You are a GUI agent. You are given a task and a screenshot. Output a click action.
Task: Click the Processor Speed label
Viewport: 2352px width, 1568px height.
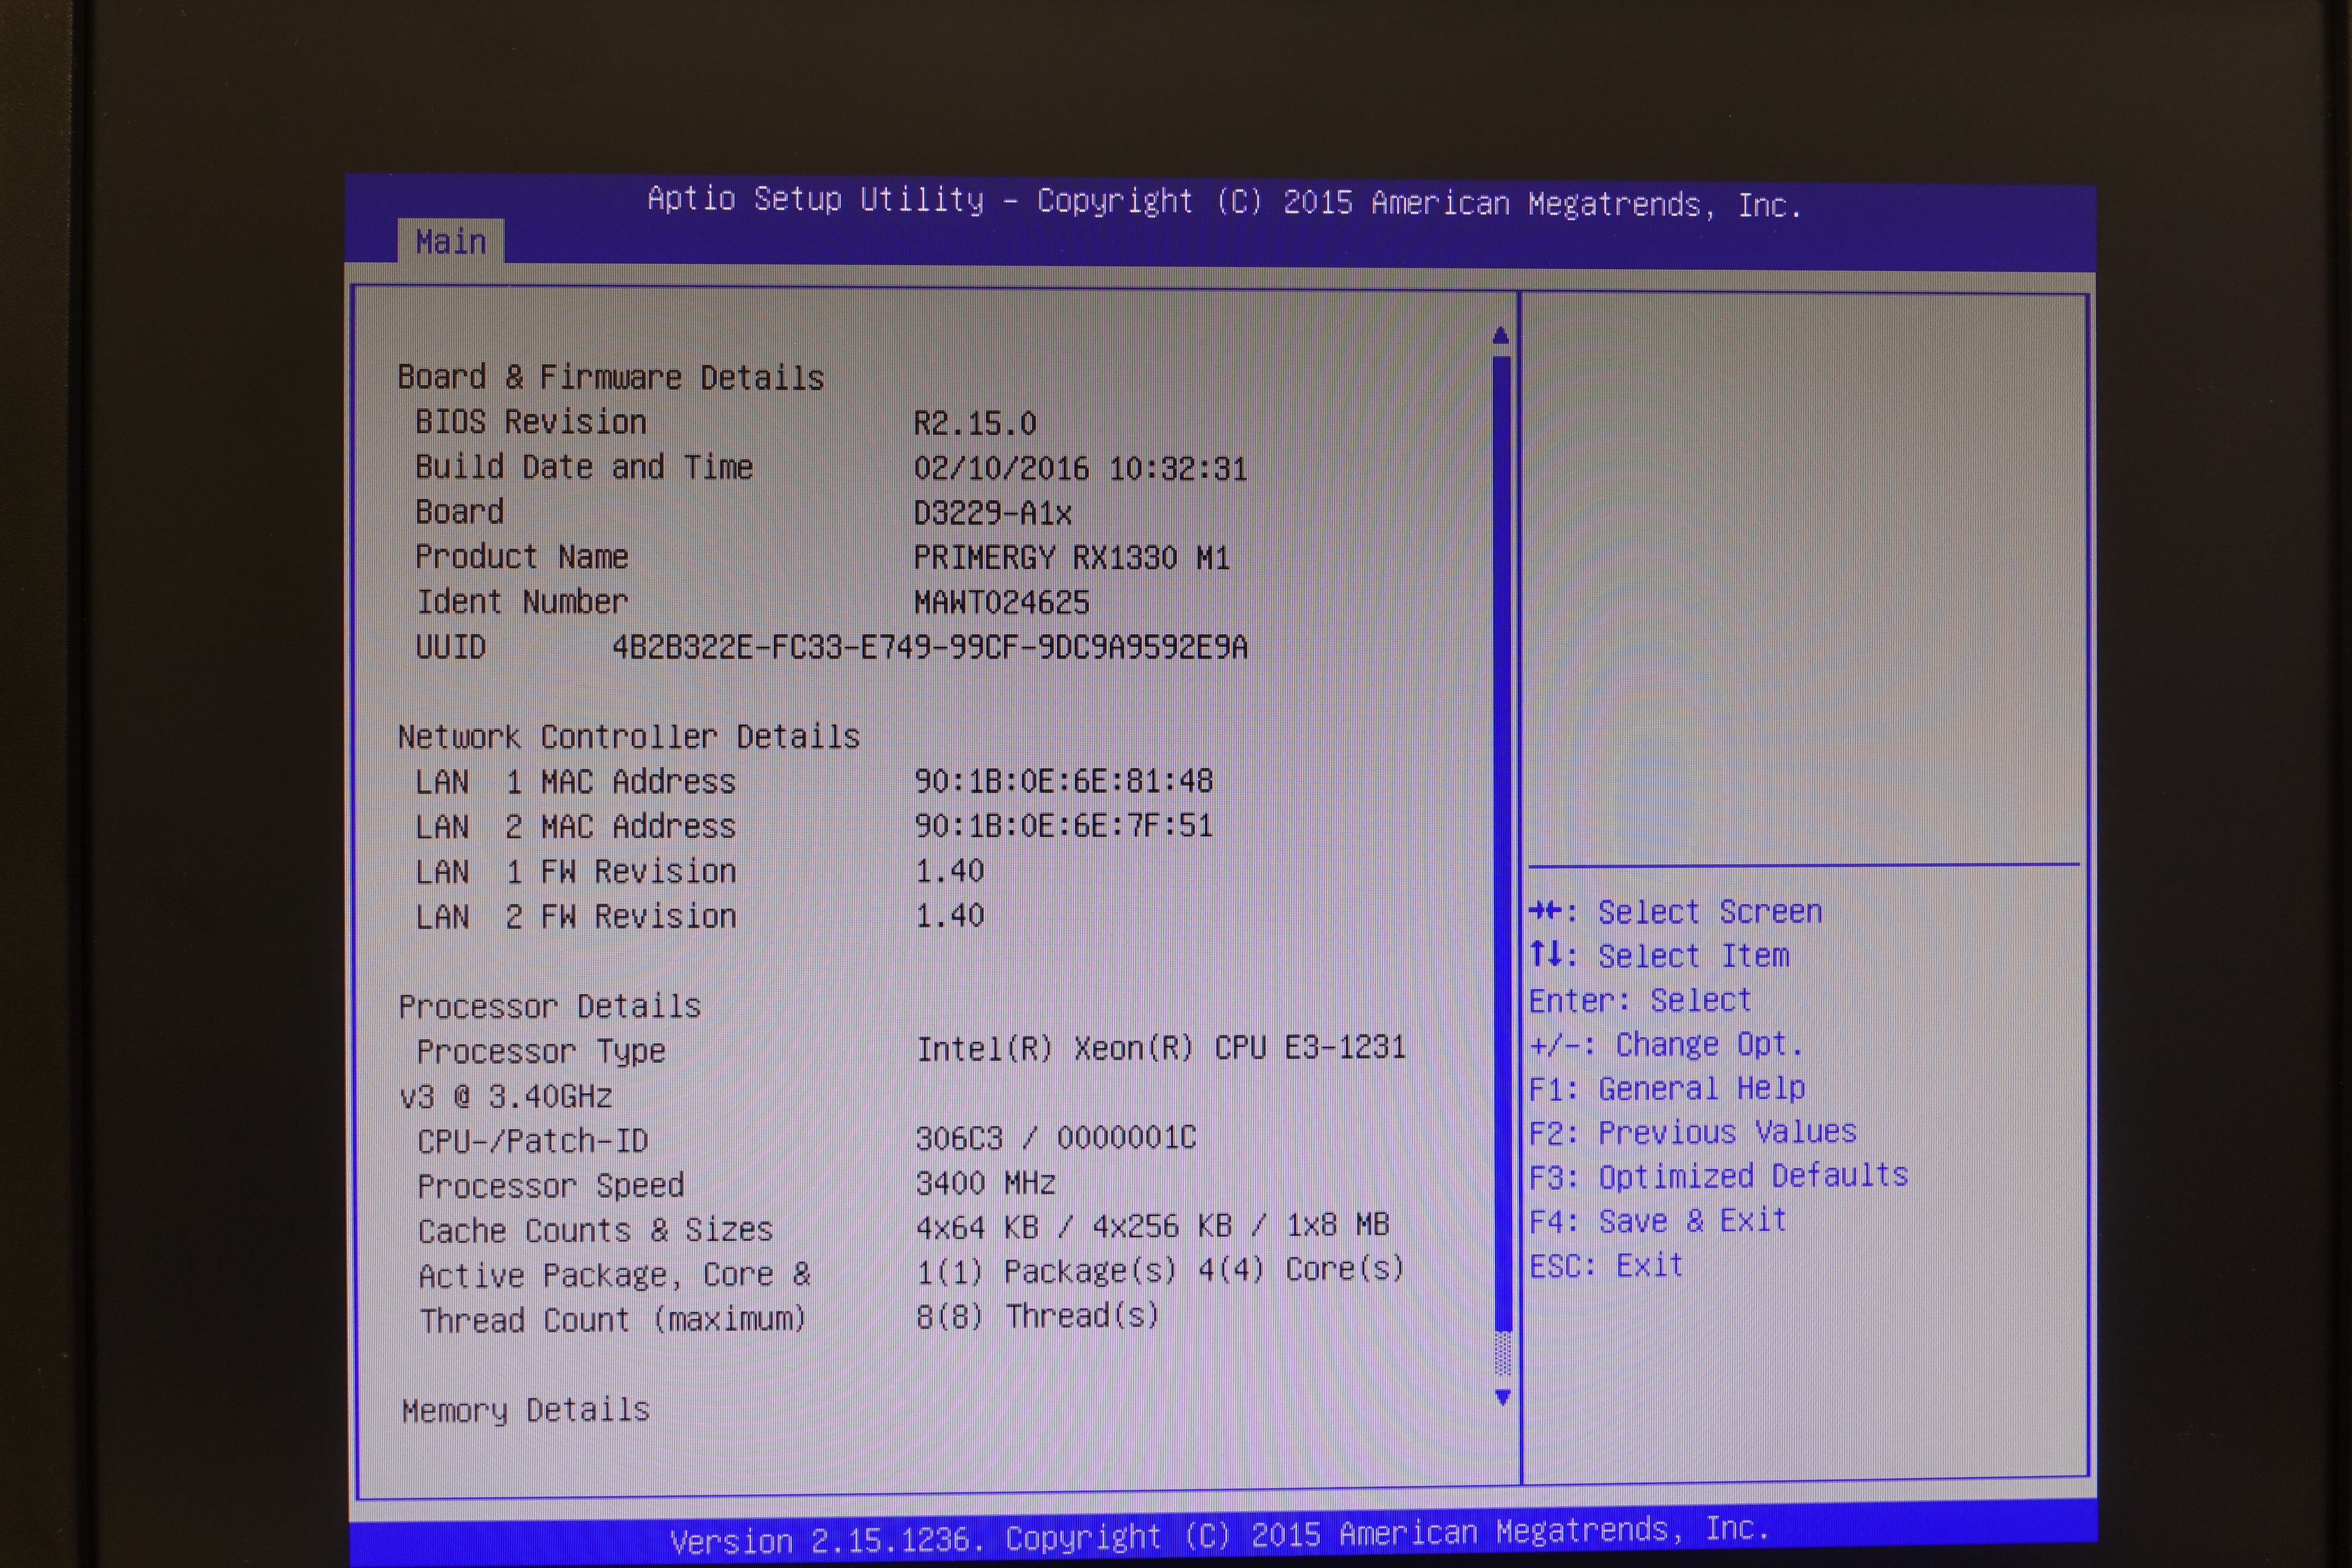pyautogui.click(x=551, y=1186)
